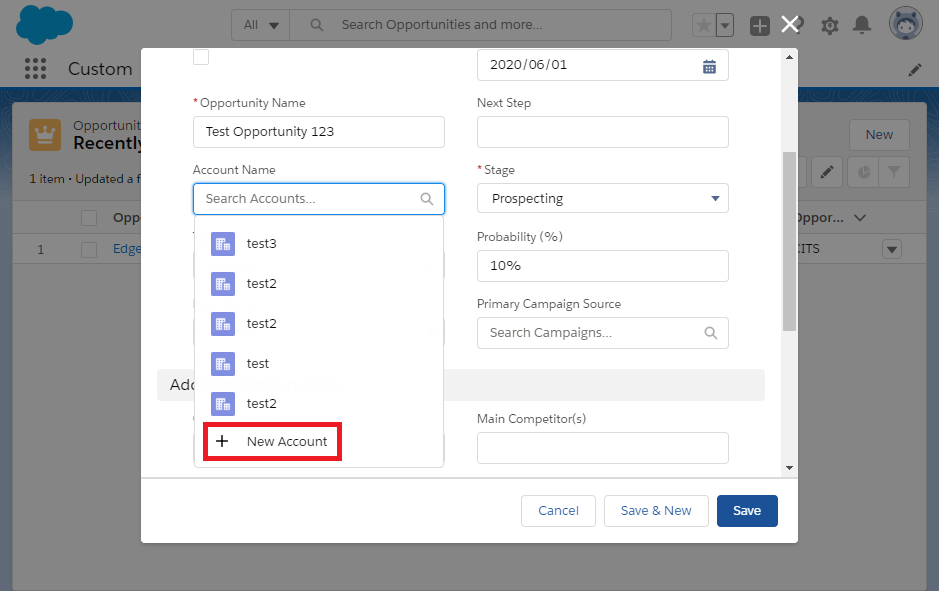The image size is (939, 591).
Task: Click the calendar icon in date field
Action: coord(709,66)
